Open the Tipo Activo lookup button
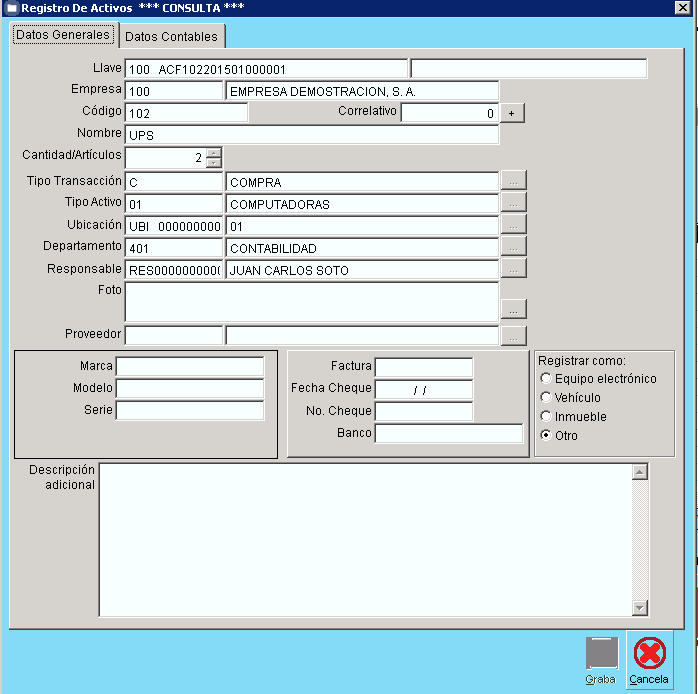 [x=513, y=204]
